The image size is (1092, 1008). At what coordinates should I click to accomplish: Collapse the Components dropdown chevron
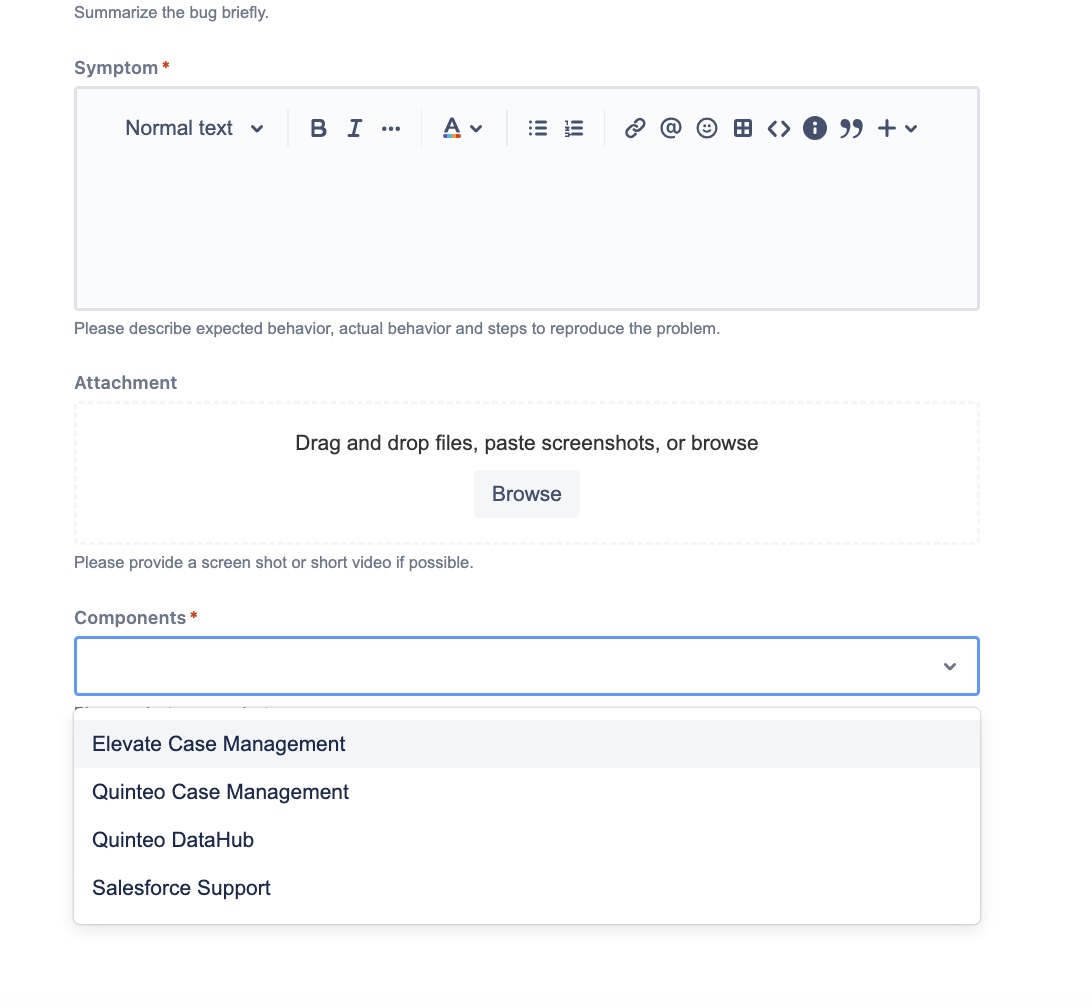pos(949,666)
